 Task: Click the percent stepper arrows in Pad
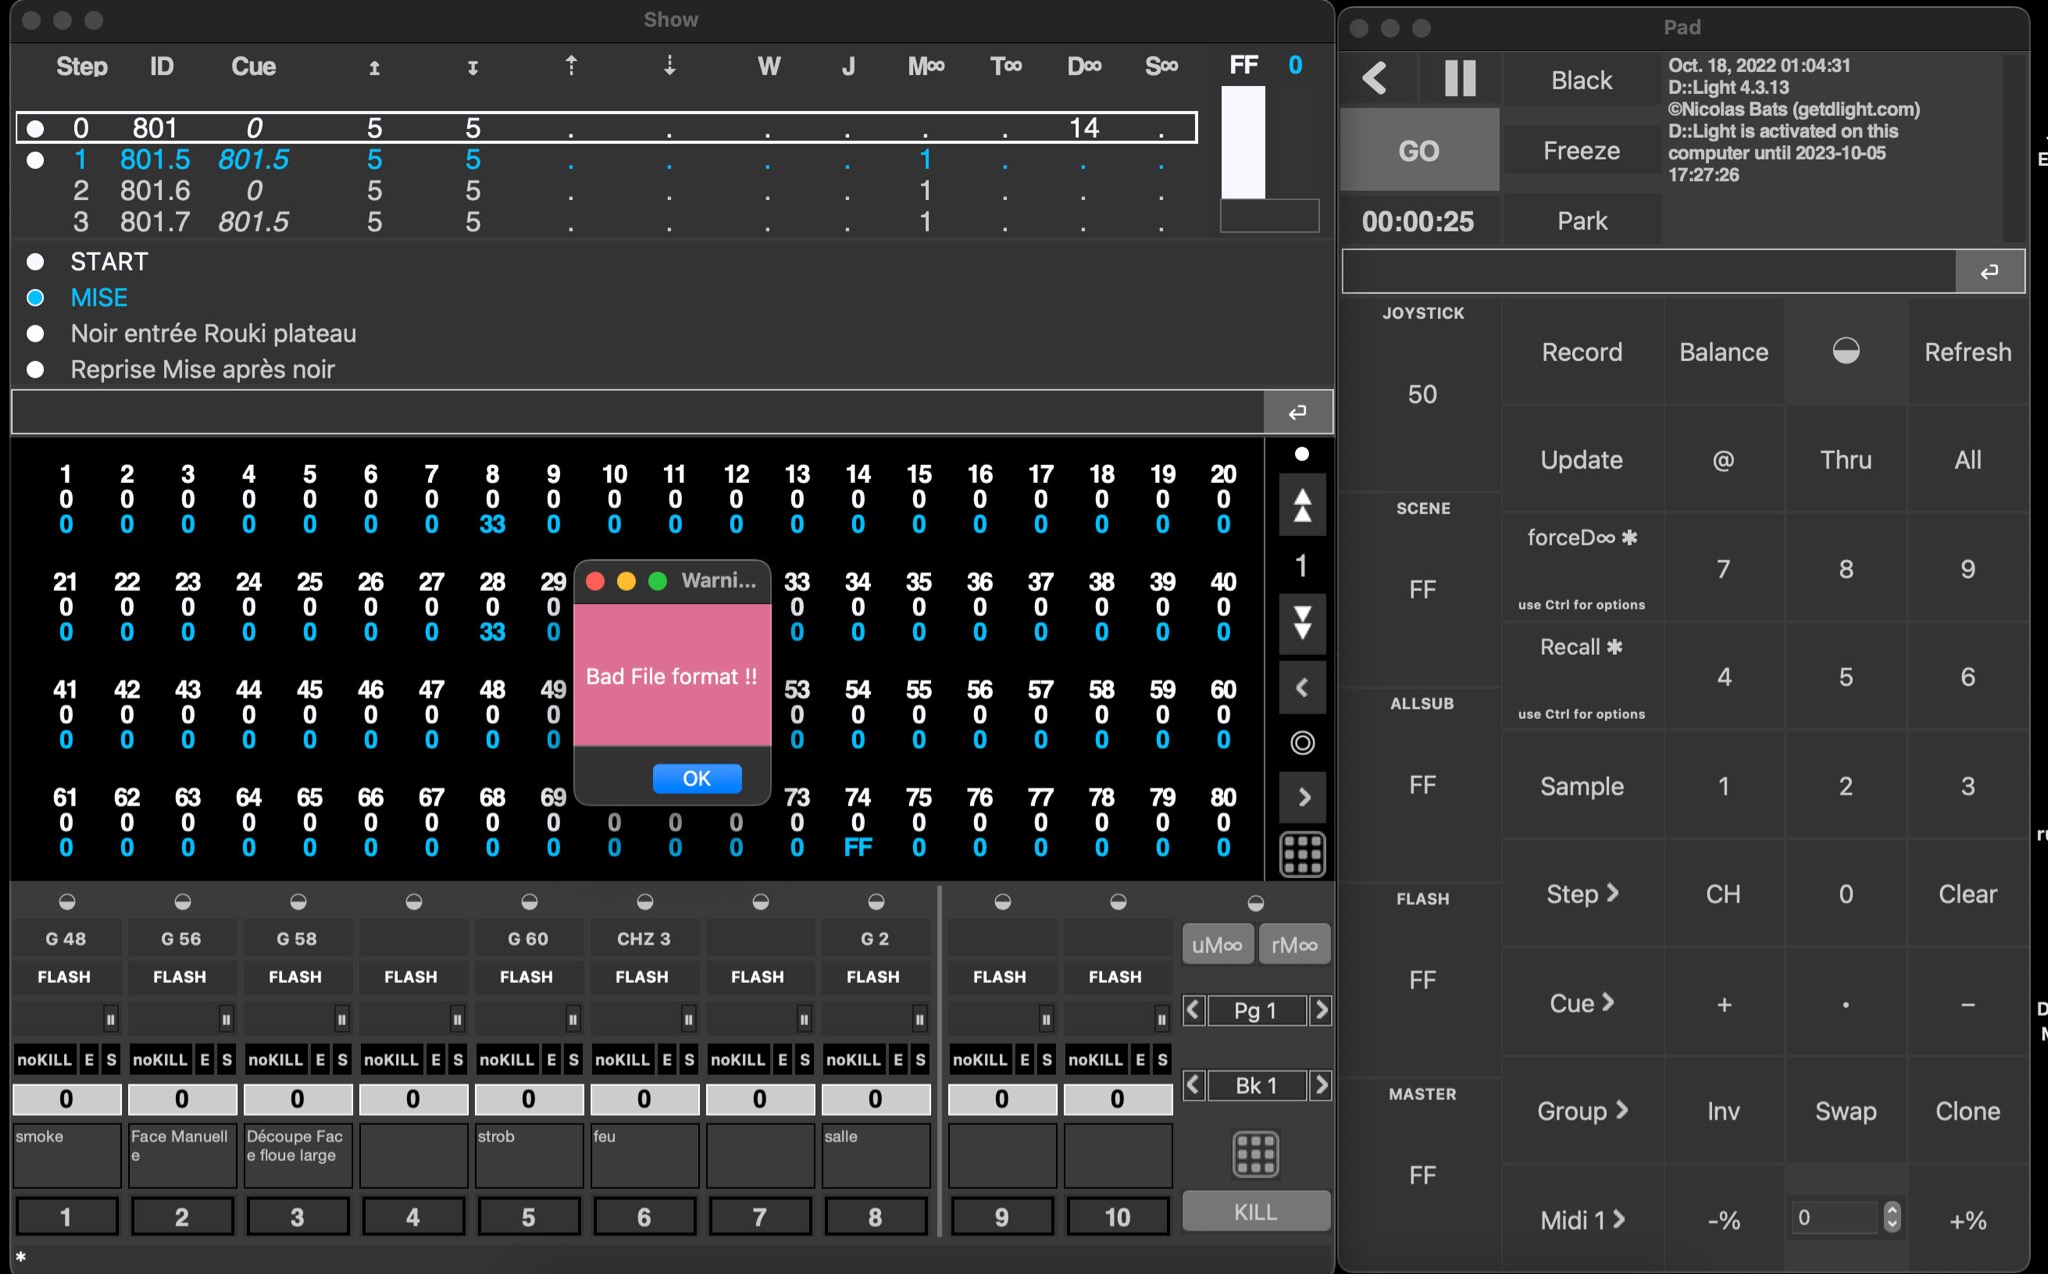tap(1891, 1217)
